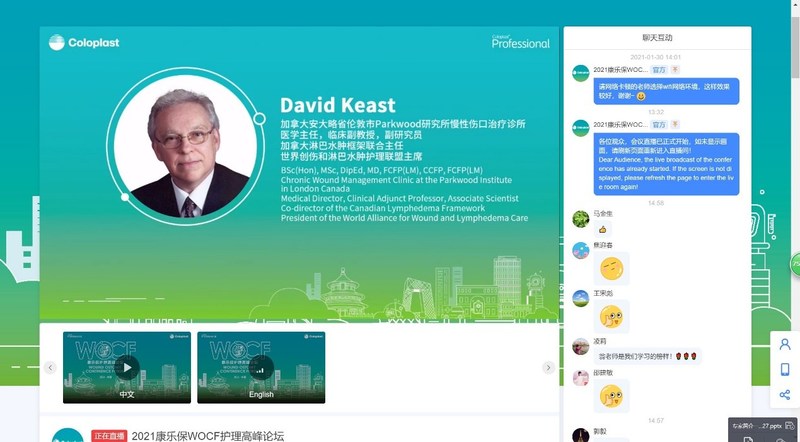Click the mobile phone icon in sidebar
The image size is (800, 442).
coord(785,369)
